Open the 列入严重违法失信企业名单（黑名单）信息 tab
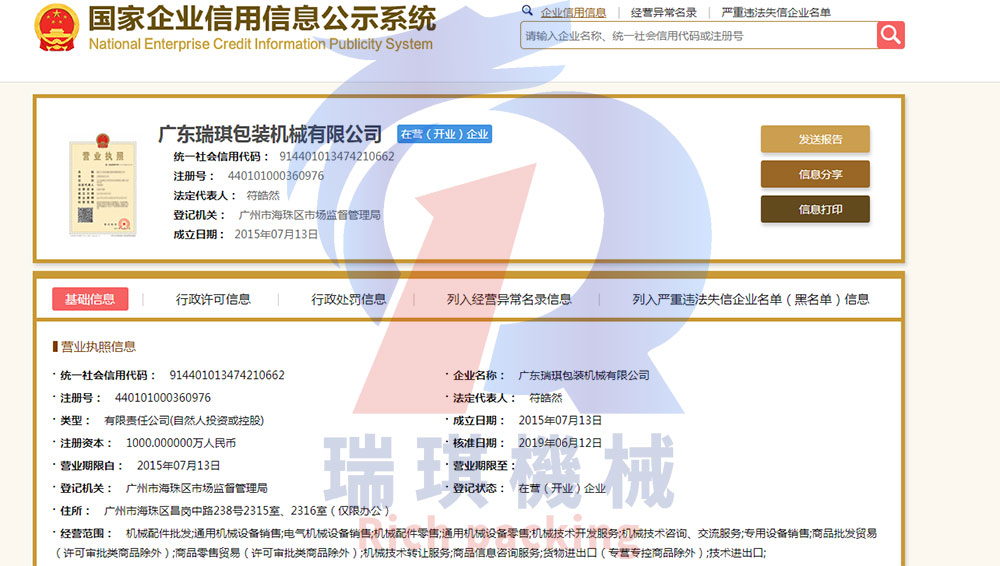 coord(750,299)
